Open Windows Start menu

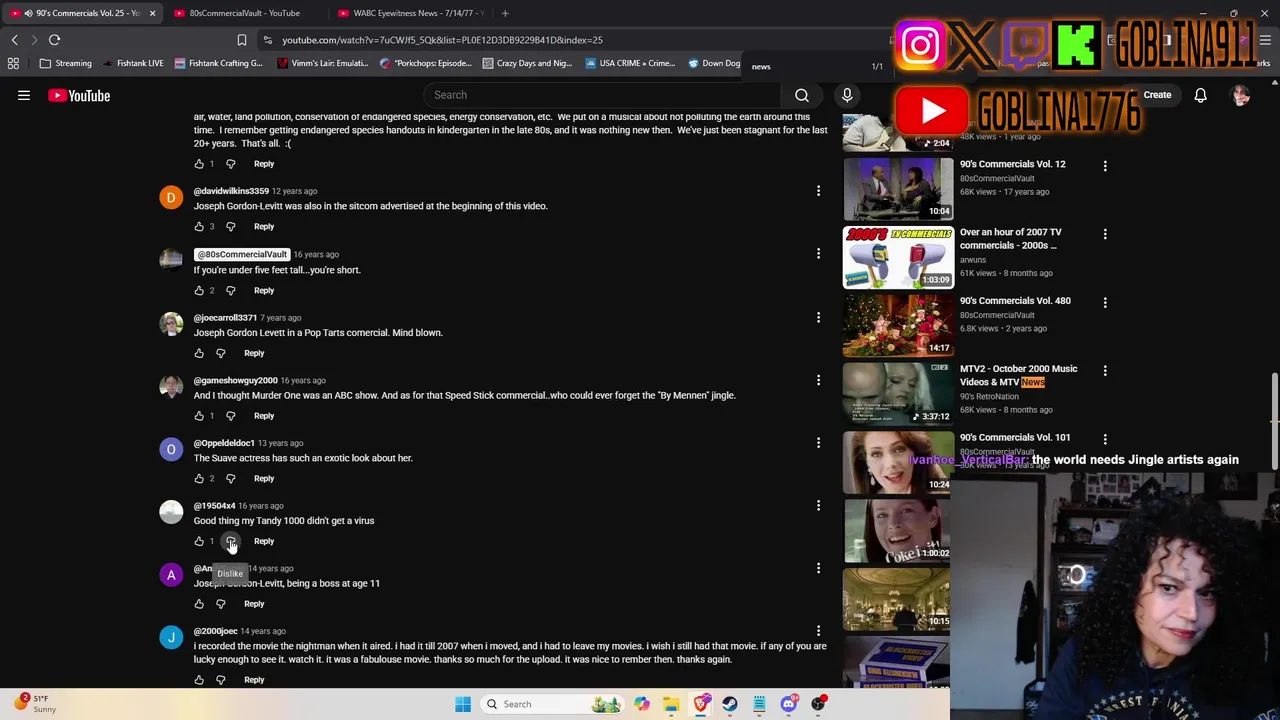(463, 704)
